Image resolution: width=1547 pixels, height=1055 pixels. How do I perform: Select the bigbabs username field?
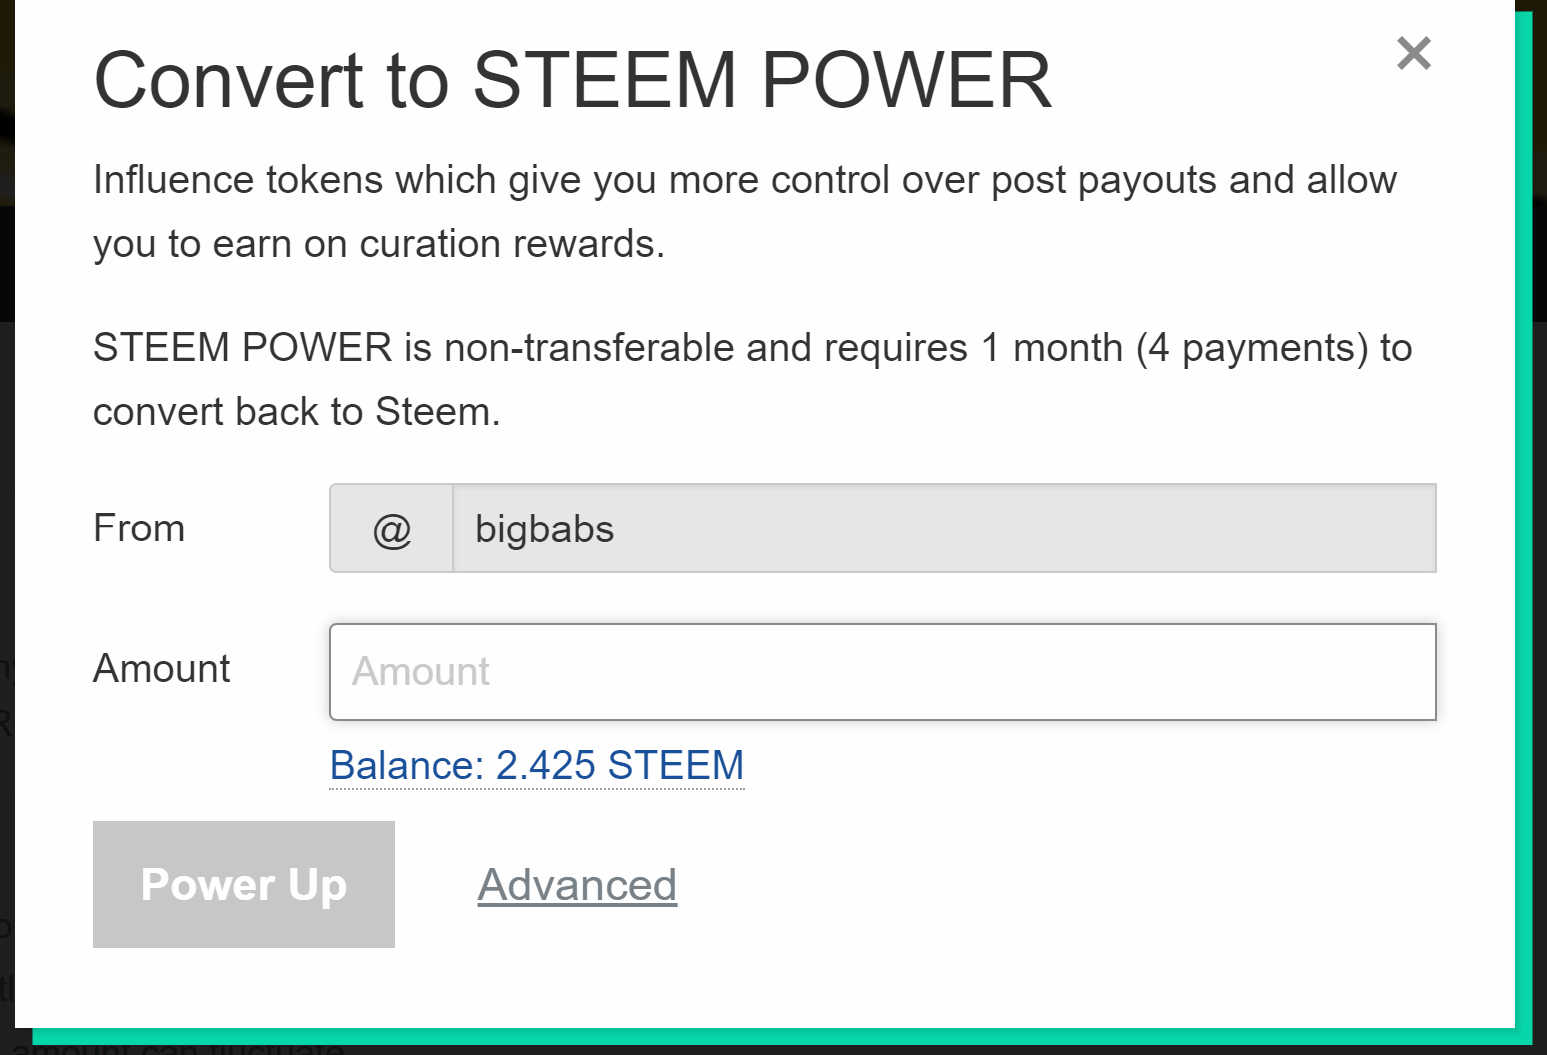click(x=944, y=529)
